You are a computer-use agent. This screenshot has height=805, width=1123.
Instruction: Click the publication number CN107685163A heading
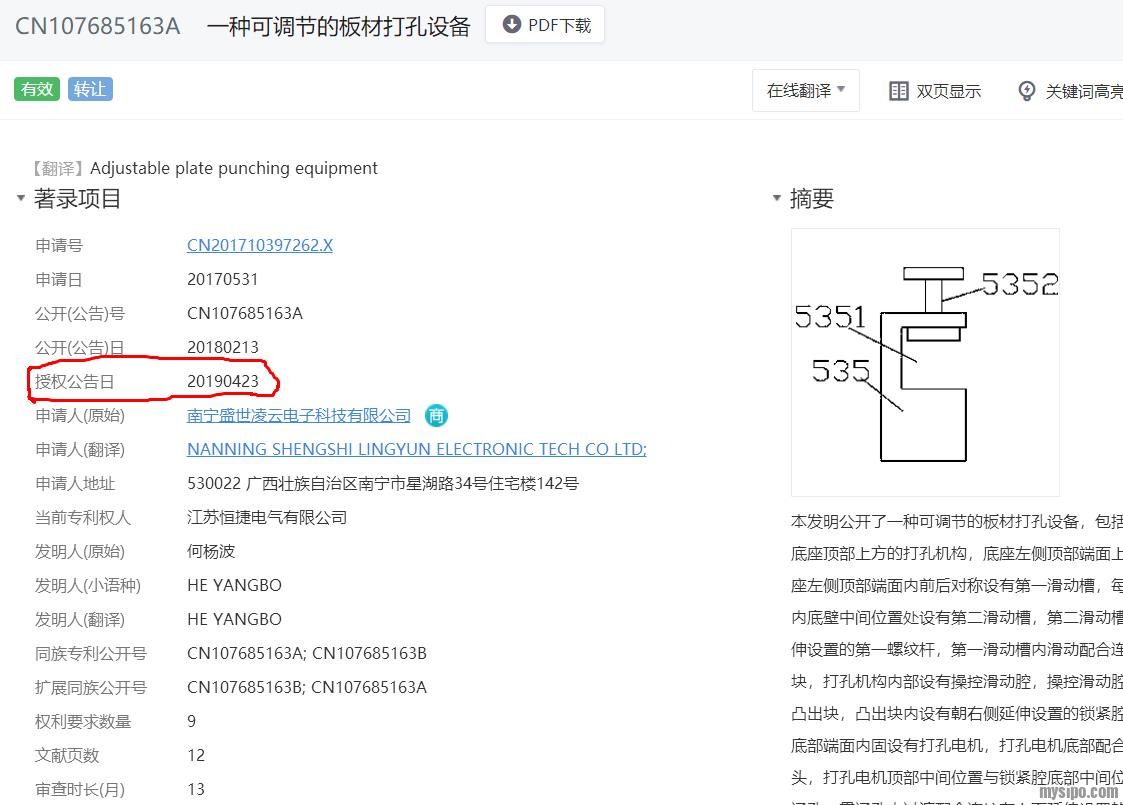97,26
